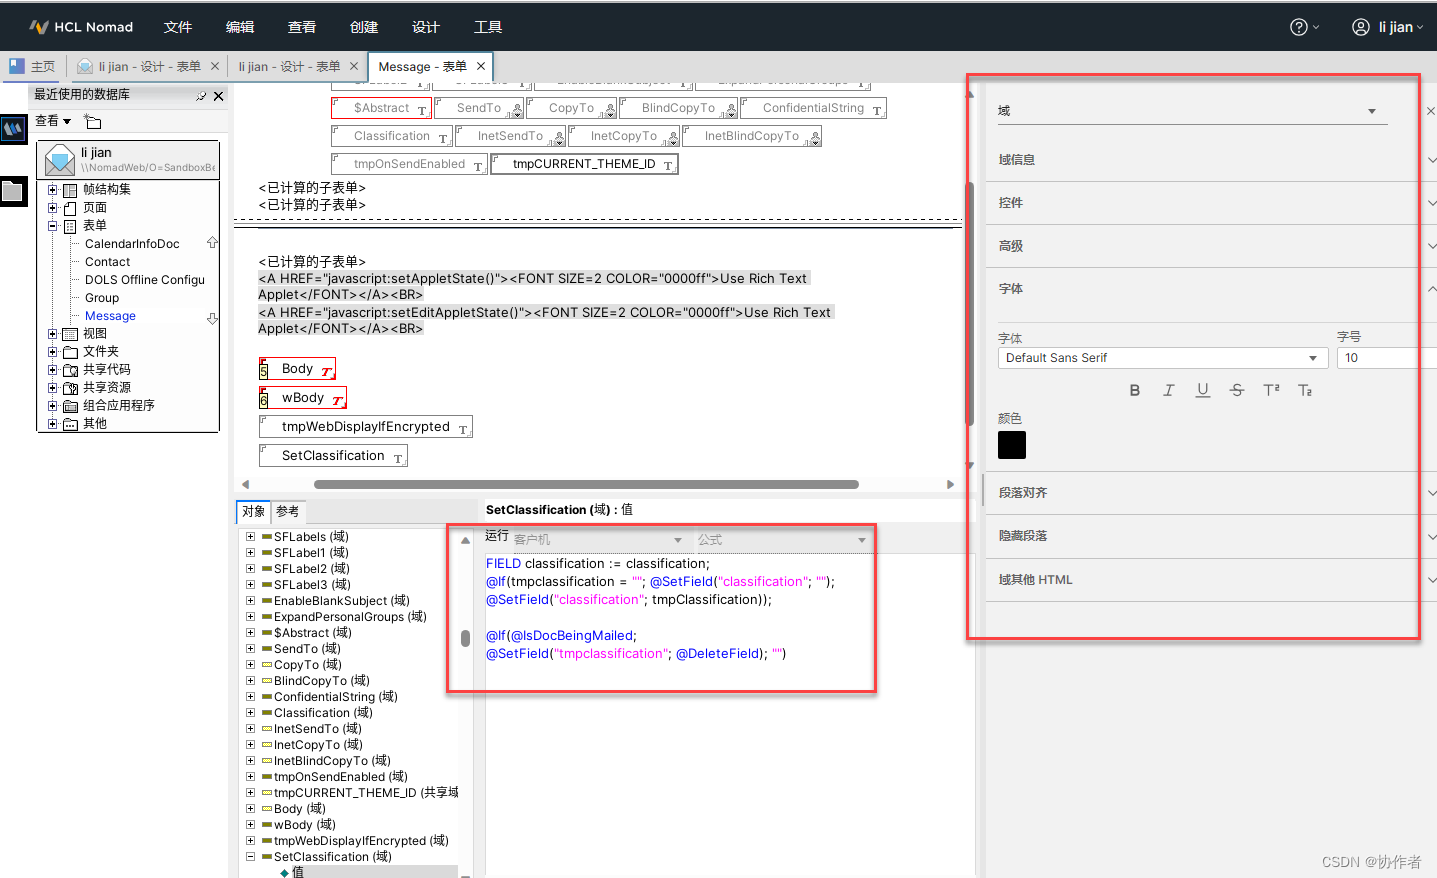The width and height of the screenshot is (1437, 878).
Task: Click the Bold formatting icon
Action: 1135,390
